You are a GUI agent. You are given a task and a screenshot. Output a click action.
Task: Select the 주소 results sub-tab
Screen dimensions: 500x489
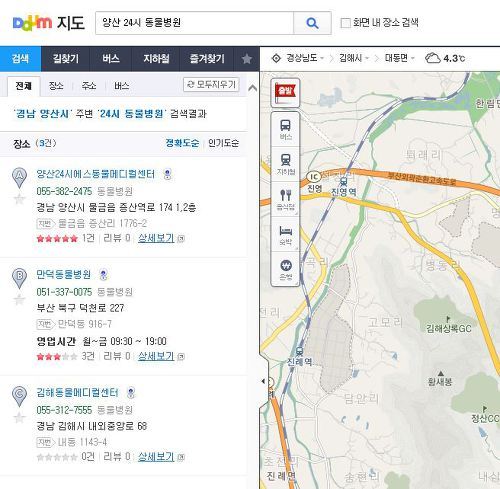89,86
